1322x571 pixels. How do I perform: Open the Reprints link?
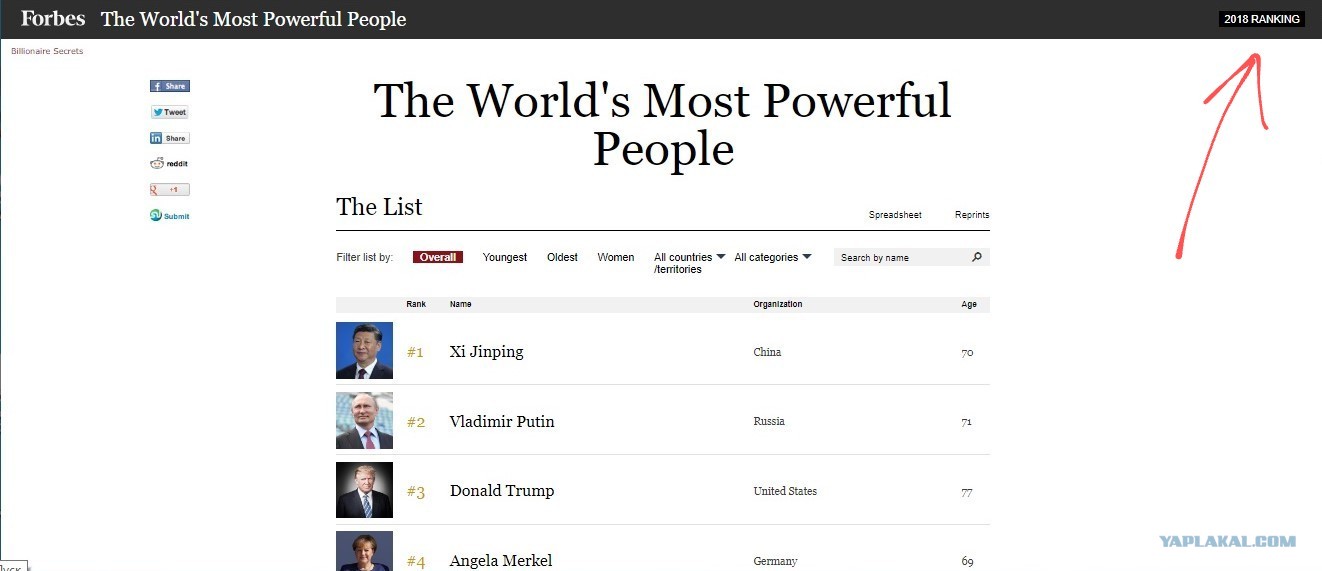[x=972, y=215]
